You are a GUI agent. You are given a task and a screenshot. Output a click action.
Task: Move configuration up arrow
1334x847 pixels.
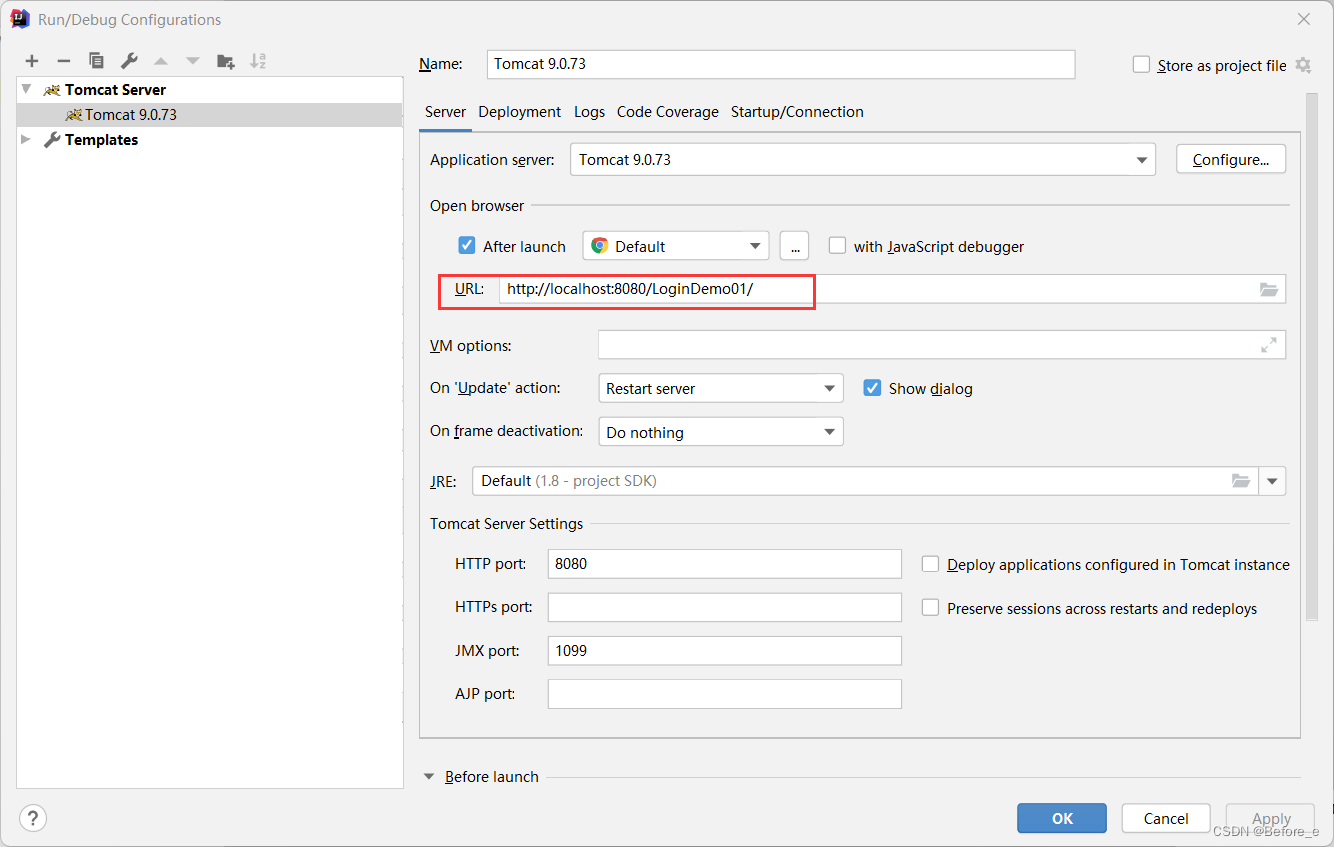pos(161,61)
